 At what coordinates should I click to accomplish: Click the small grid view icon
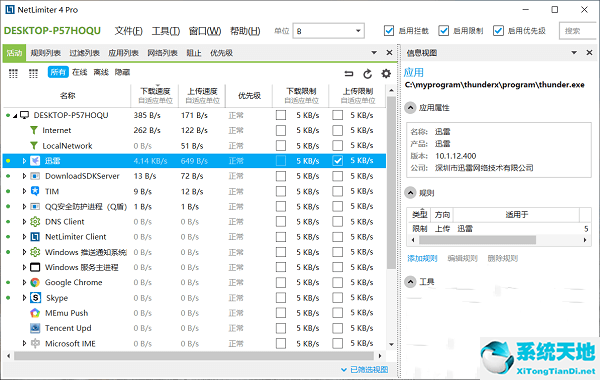33,73
